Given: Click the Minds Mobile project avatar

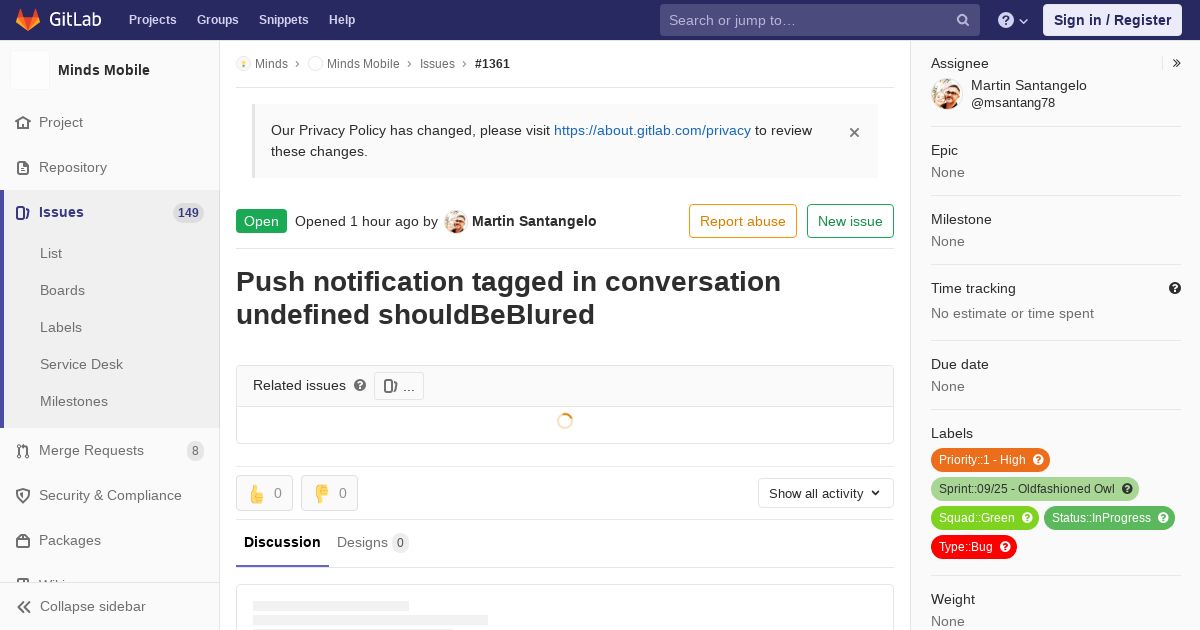Looking at the screenshot, I should pyautogui.click(x=30, y=70).
